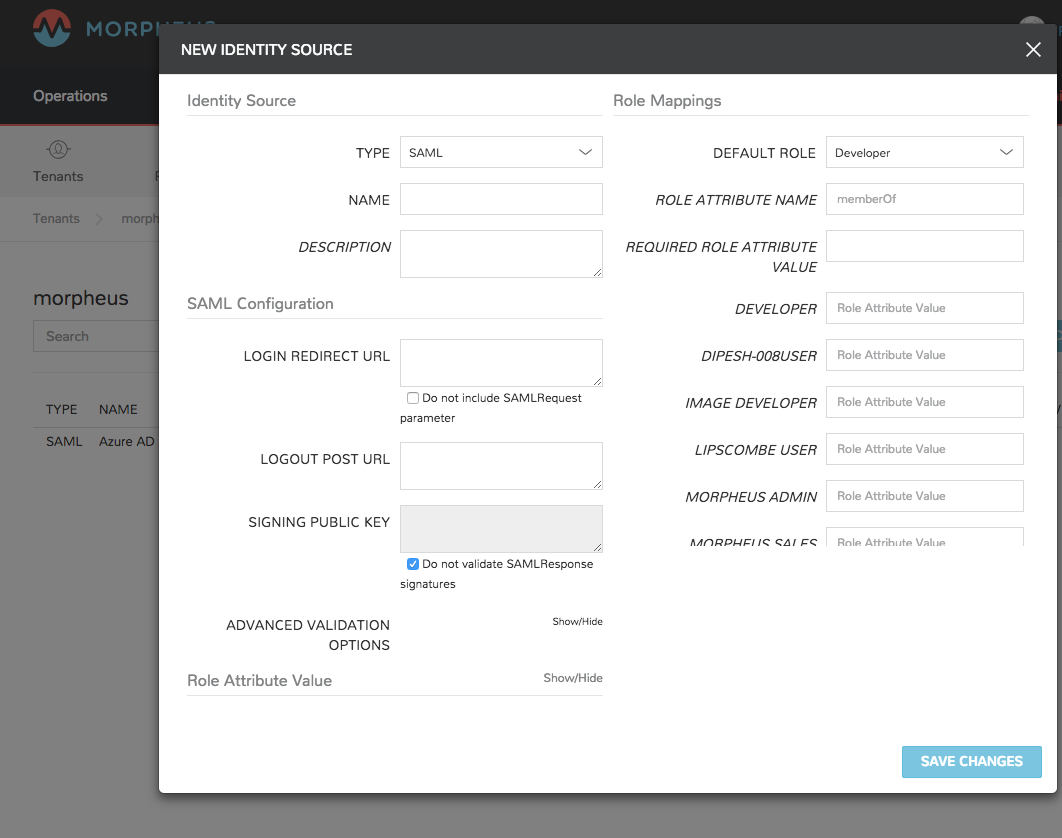The image size is (1062, 838).
Task: Open Tenants icon in background page
Action: (x=58, y=149)
